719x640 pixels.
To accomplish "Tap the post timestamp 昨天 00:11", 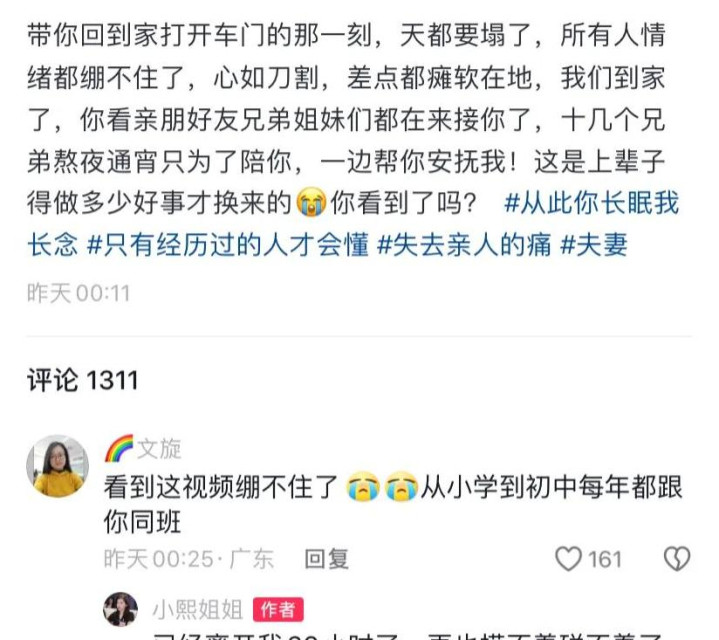I will pyautogui.click(x=79, y=293).
